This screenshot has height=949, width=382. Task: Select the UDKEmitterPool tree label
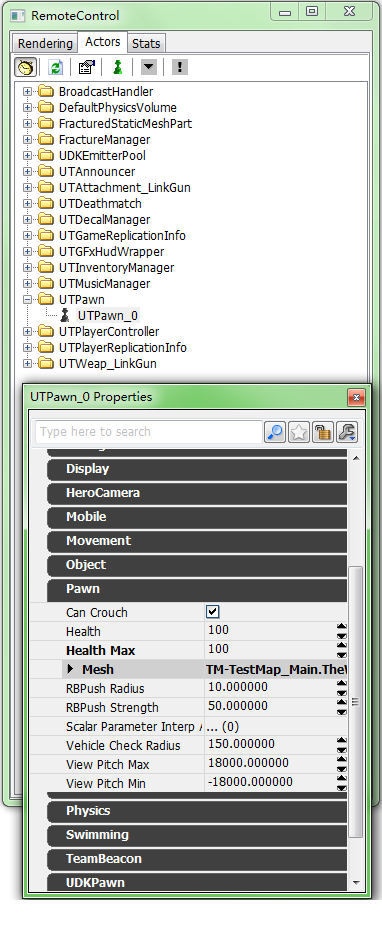pyautogui.click(x=102, y=156)
